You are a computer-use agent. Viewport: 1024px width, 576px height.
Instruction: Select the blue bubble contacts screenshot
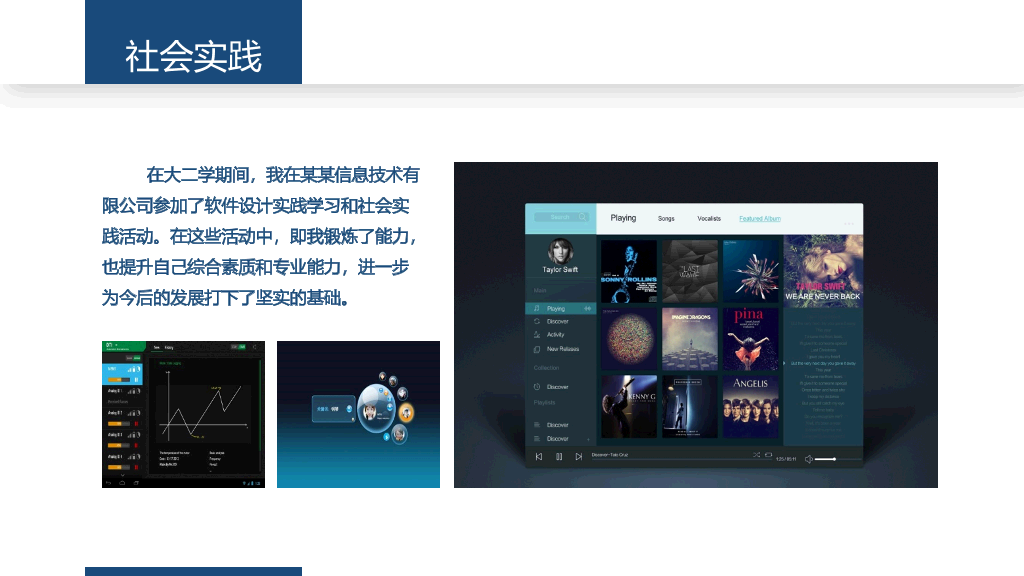tap(359, 414)
